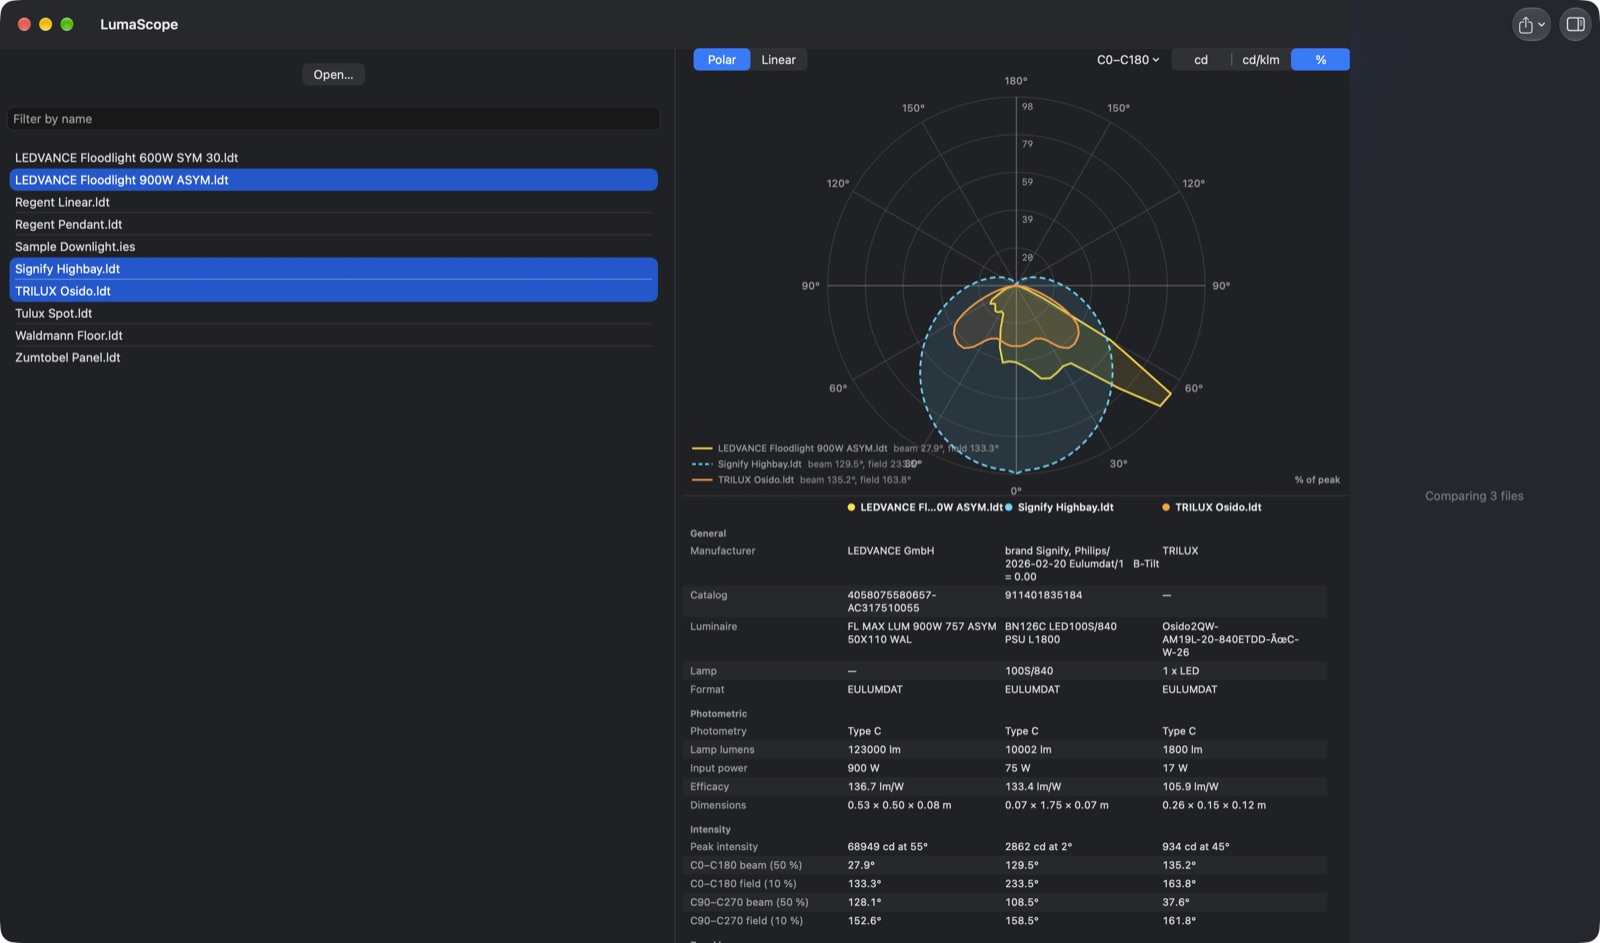Toggle the sidebar panel icon
Screen dimensions: 1600x943
click(x=1575, y=25)
